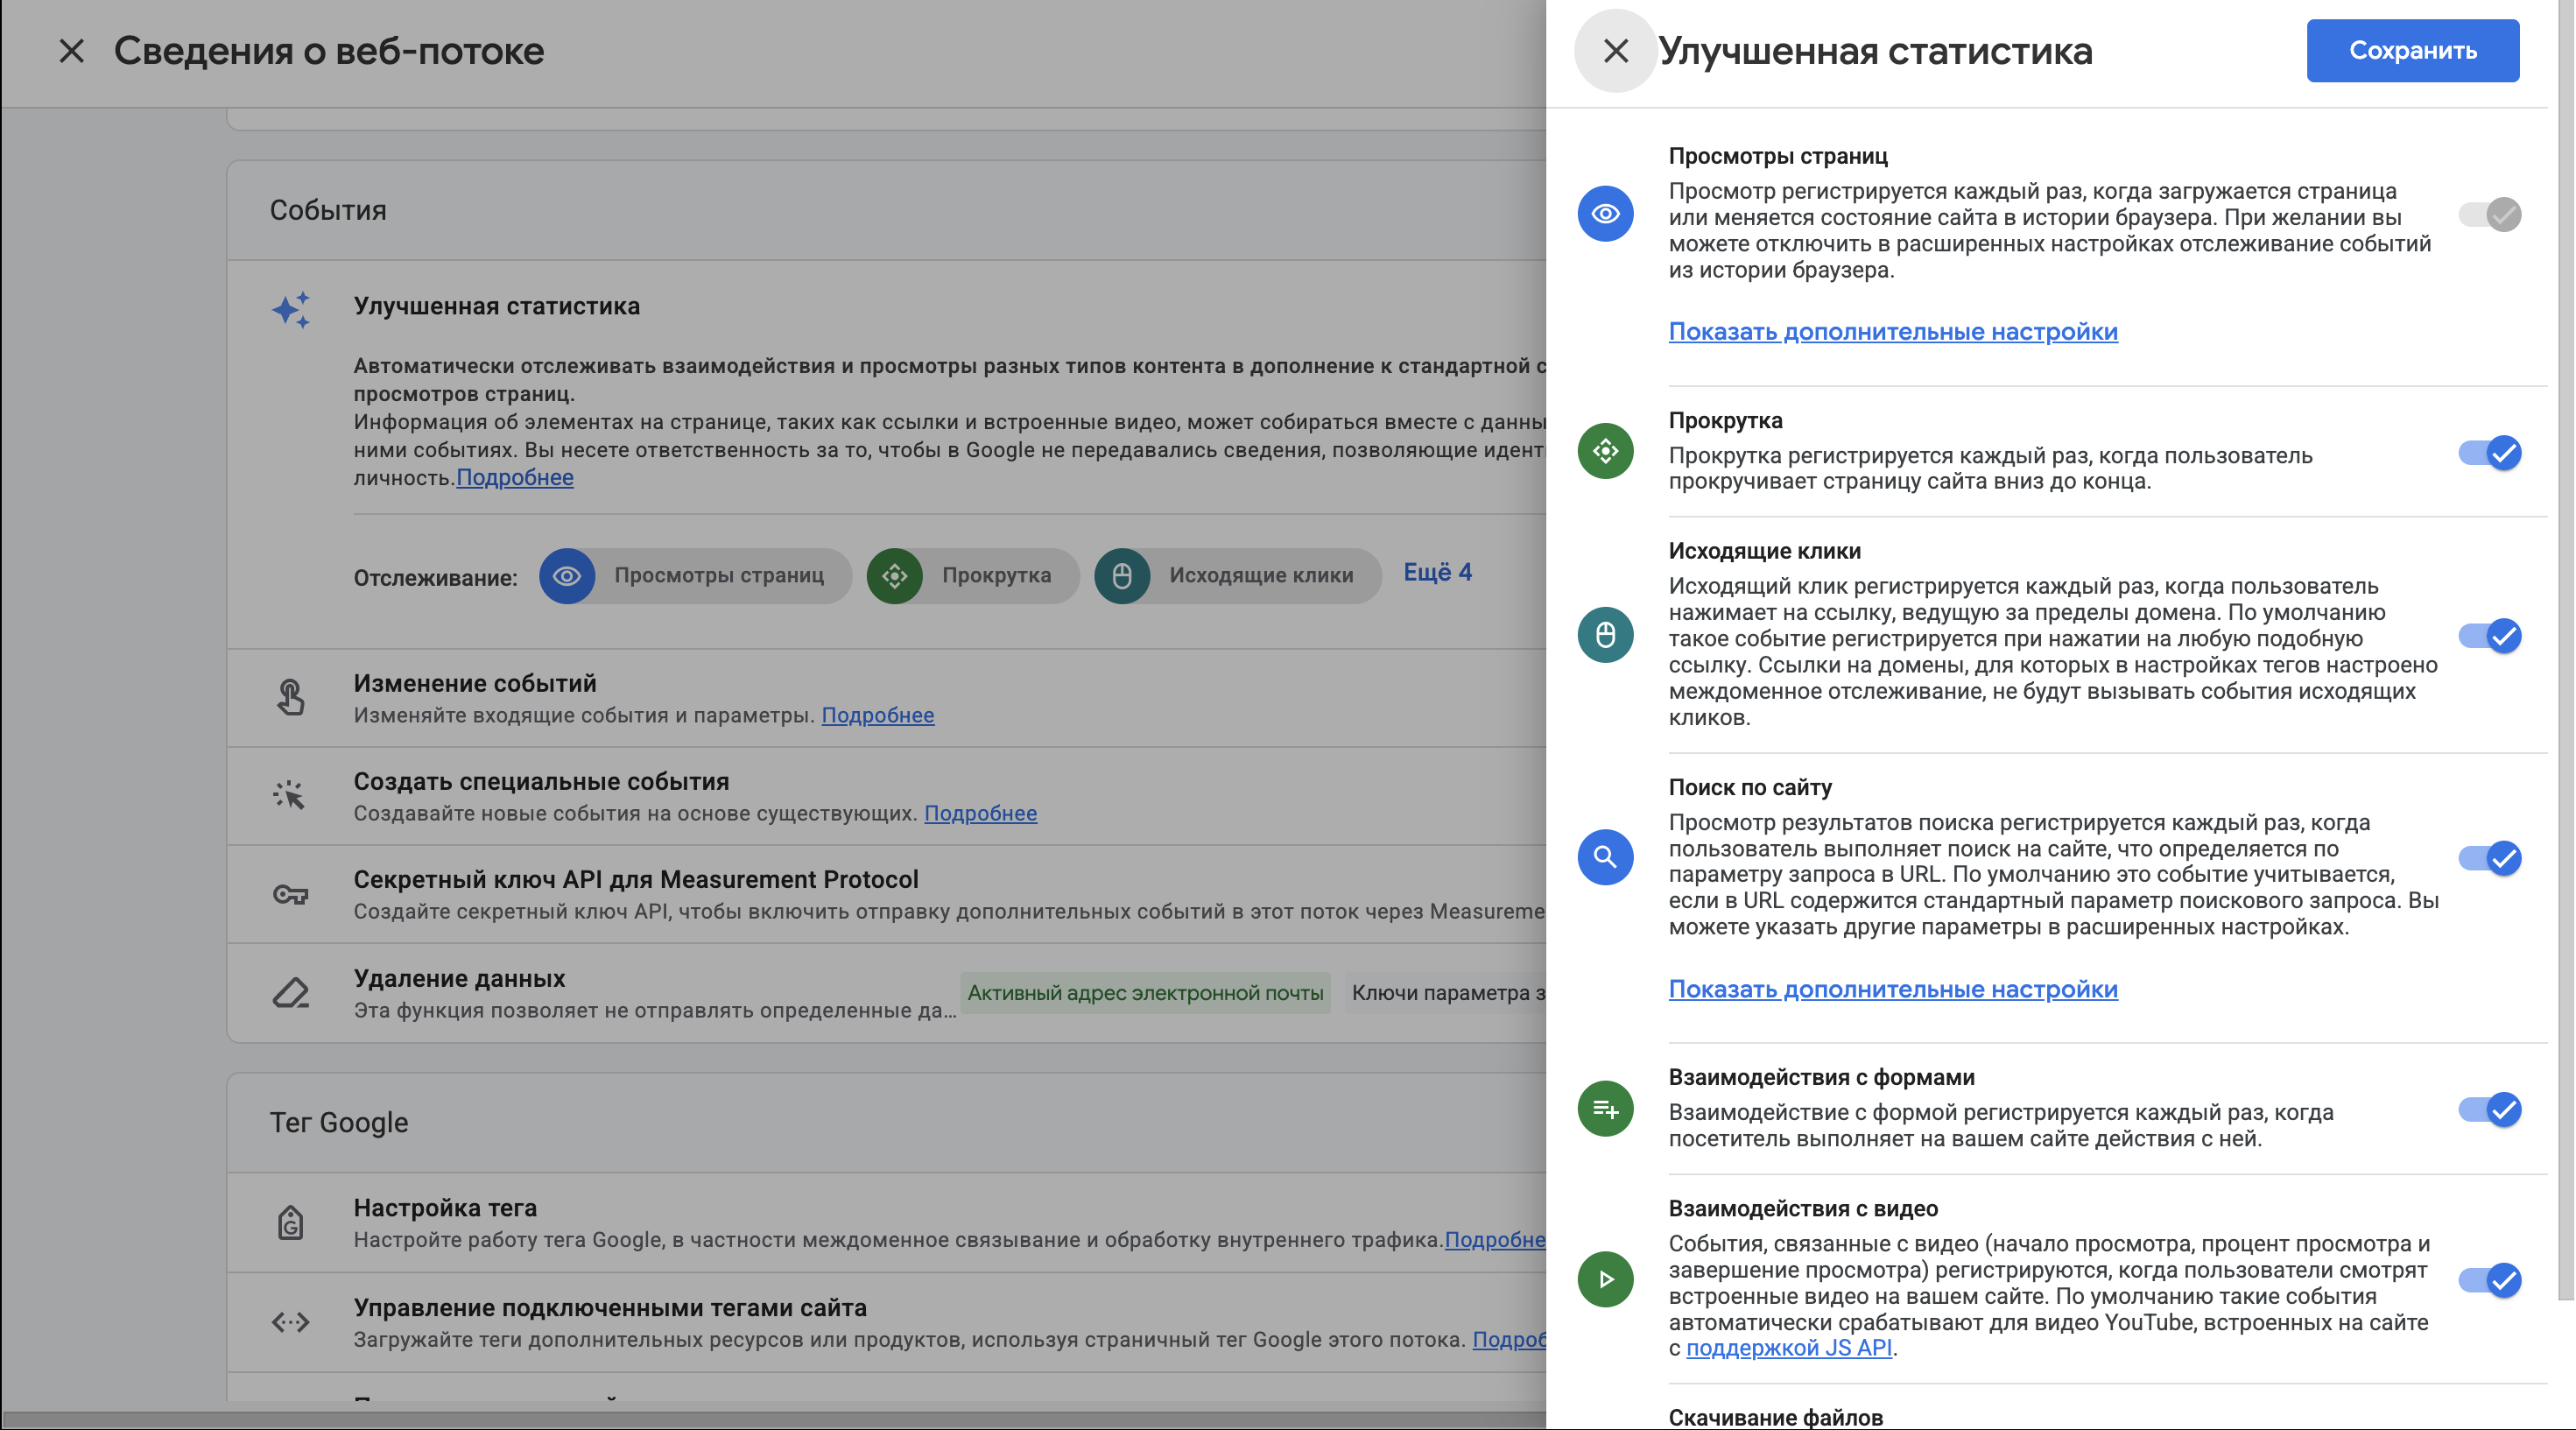This screenshot has width=2576, height=1430.
Task: Switch off Взаимодействия с формами toggle
Action: click(x=2489, y=1110)
